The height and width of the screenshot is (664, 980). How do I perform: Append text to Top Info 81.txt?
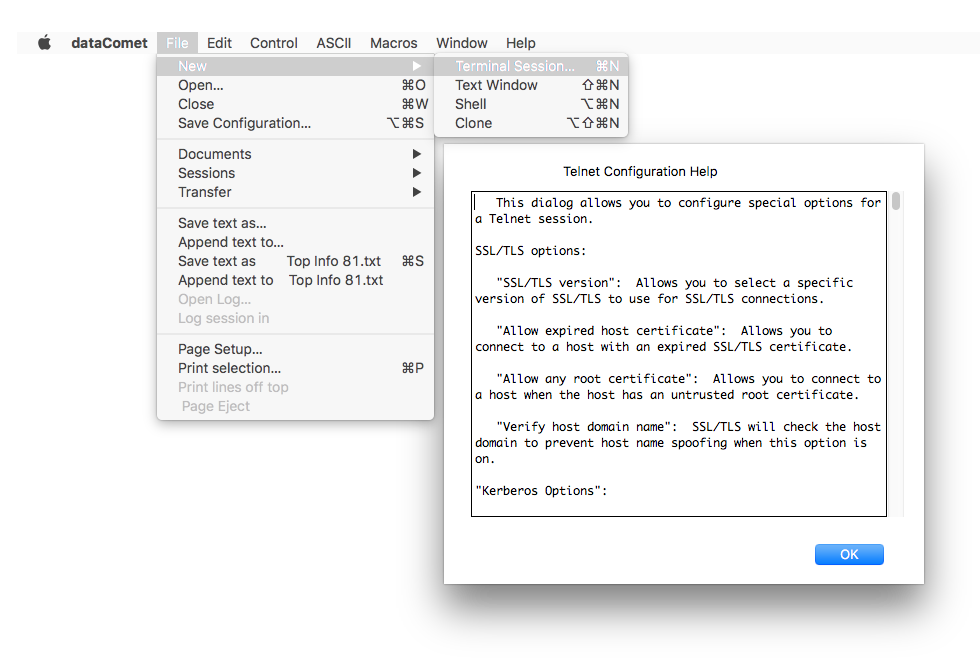[x=296, y=280]
